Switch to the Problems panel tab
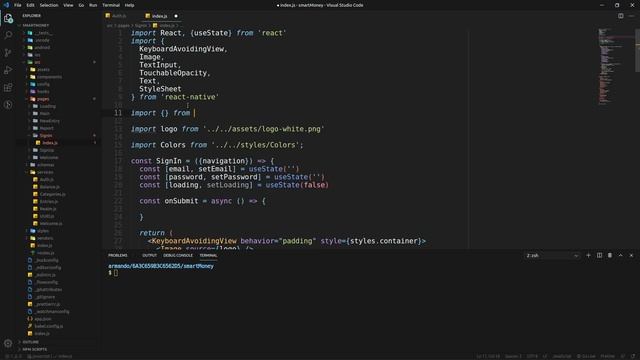The image size is (640, 360). pyautogui.click(x=118, y=256)
